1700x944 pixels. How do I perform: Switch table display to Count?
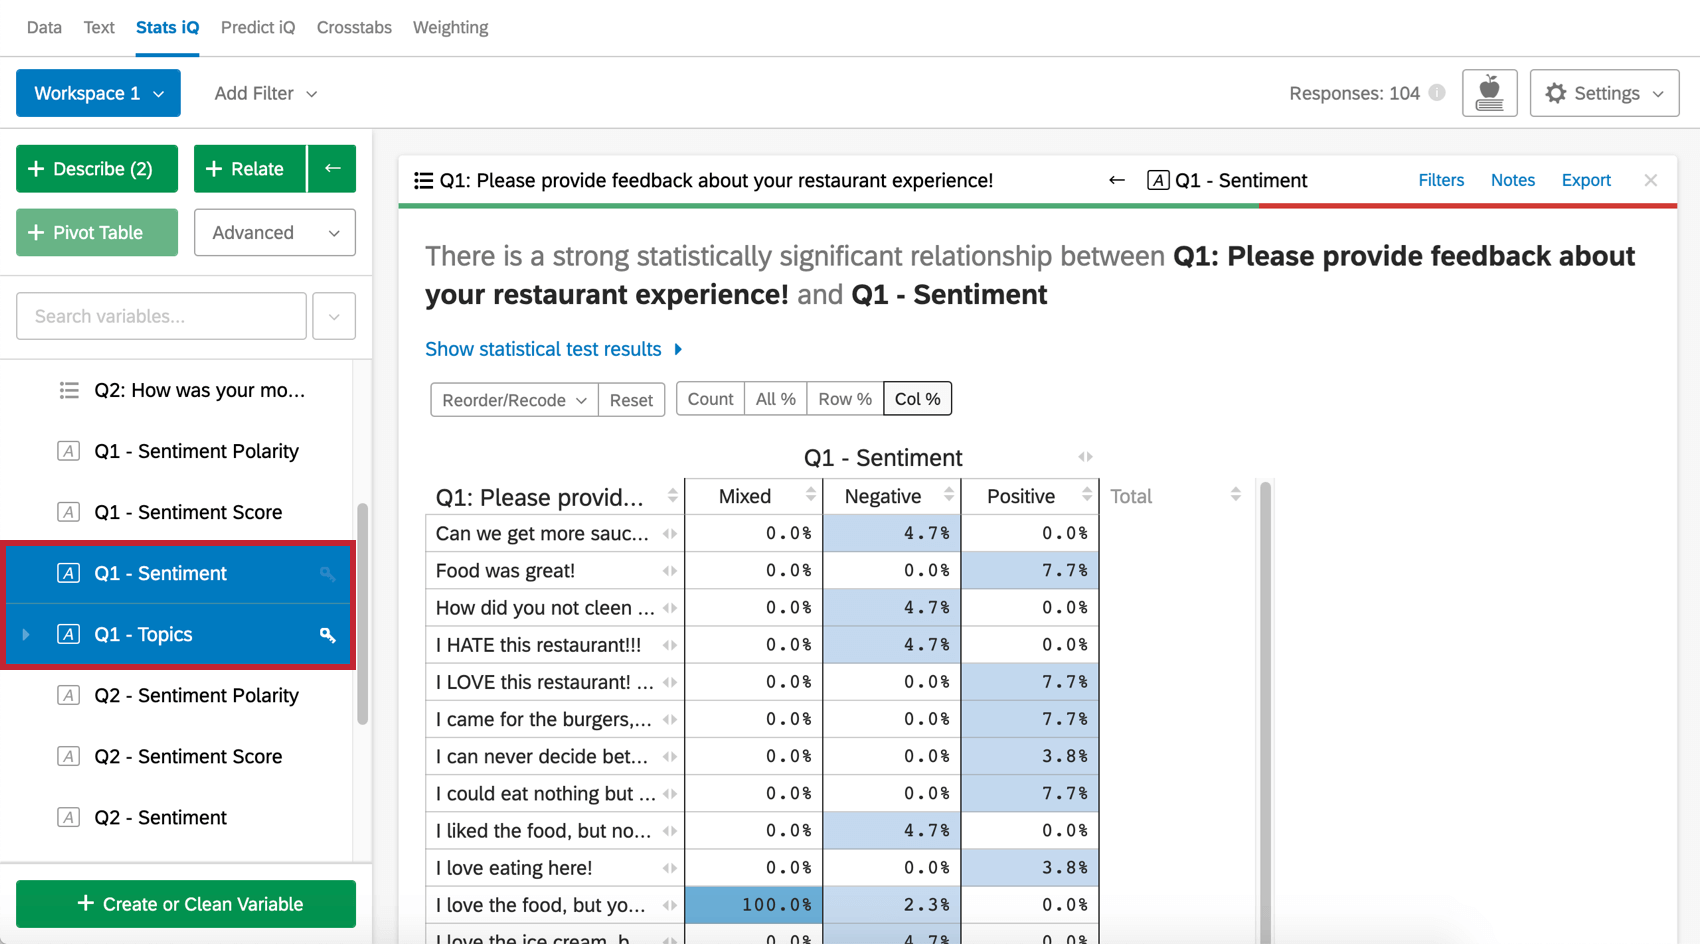pos(710,399)
